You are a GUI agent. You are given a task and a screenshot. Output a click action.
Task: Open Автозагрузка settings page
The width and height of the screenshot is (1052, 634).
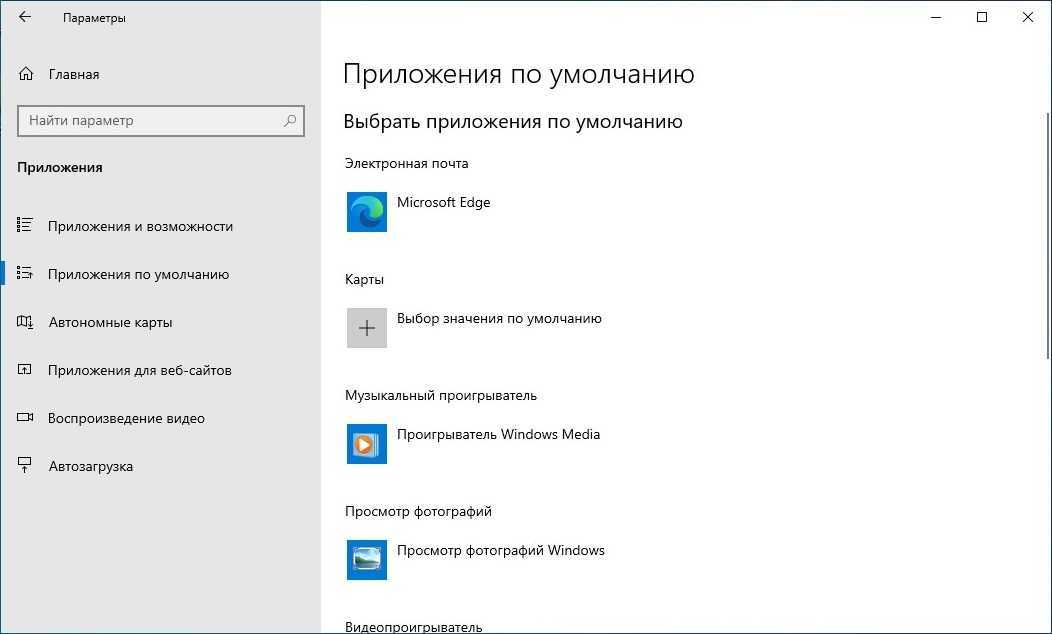point(91,466)
